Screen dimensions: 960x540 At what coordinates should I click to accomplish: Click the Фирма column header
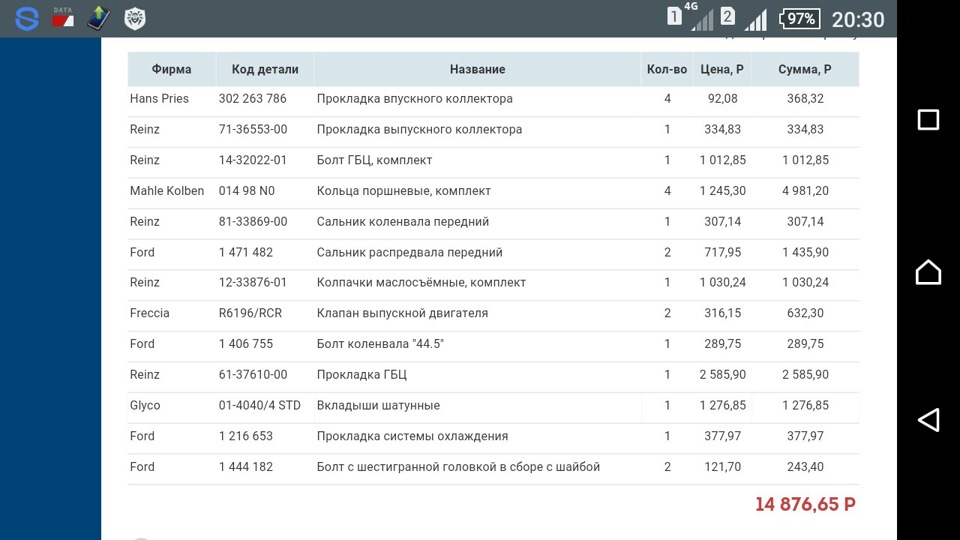(171, 69)
